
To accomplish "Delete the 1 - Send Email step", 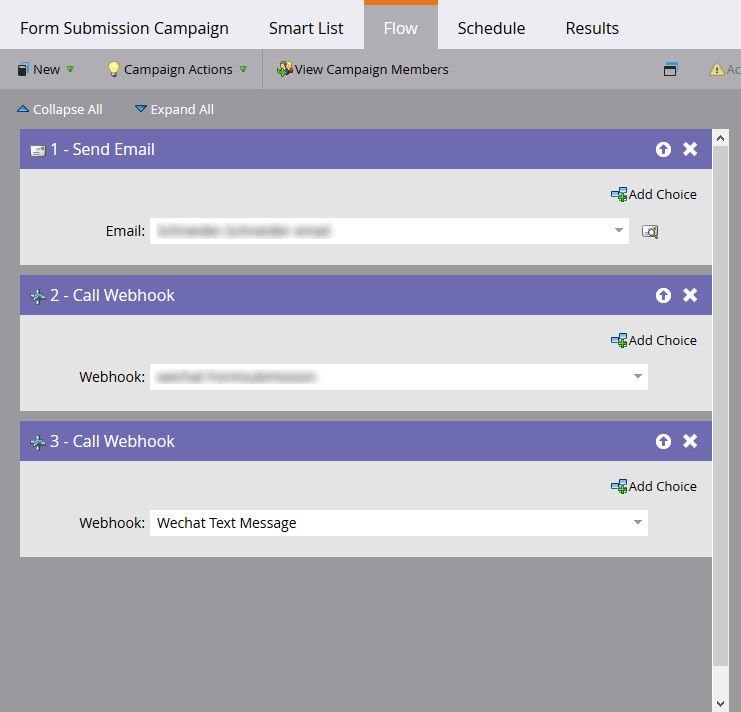I will coord(690,149).
